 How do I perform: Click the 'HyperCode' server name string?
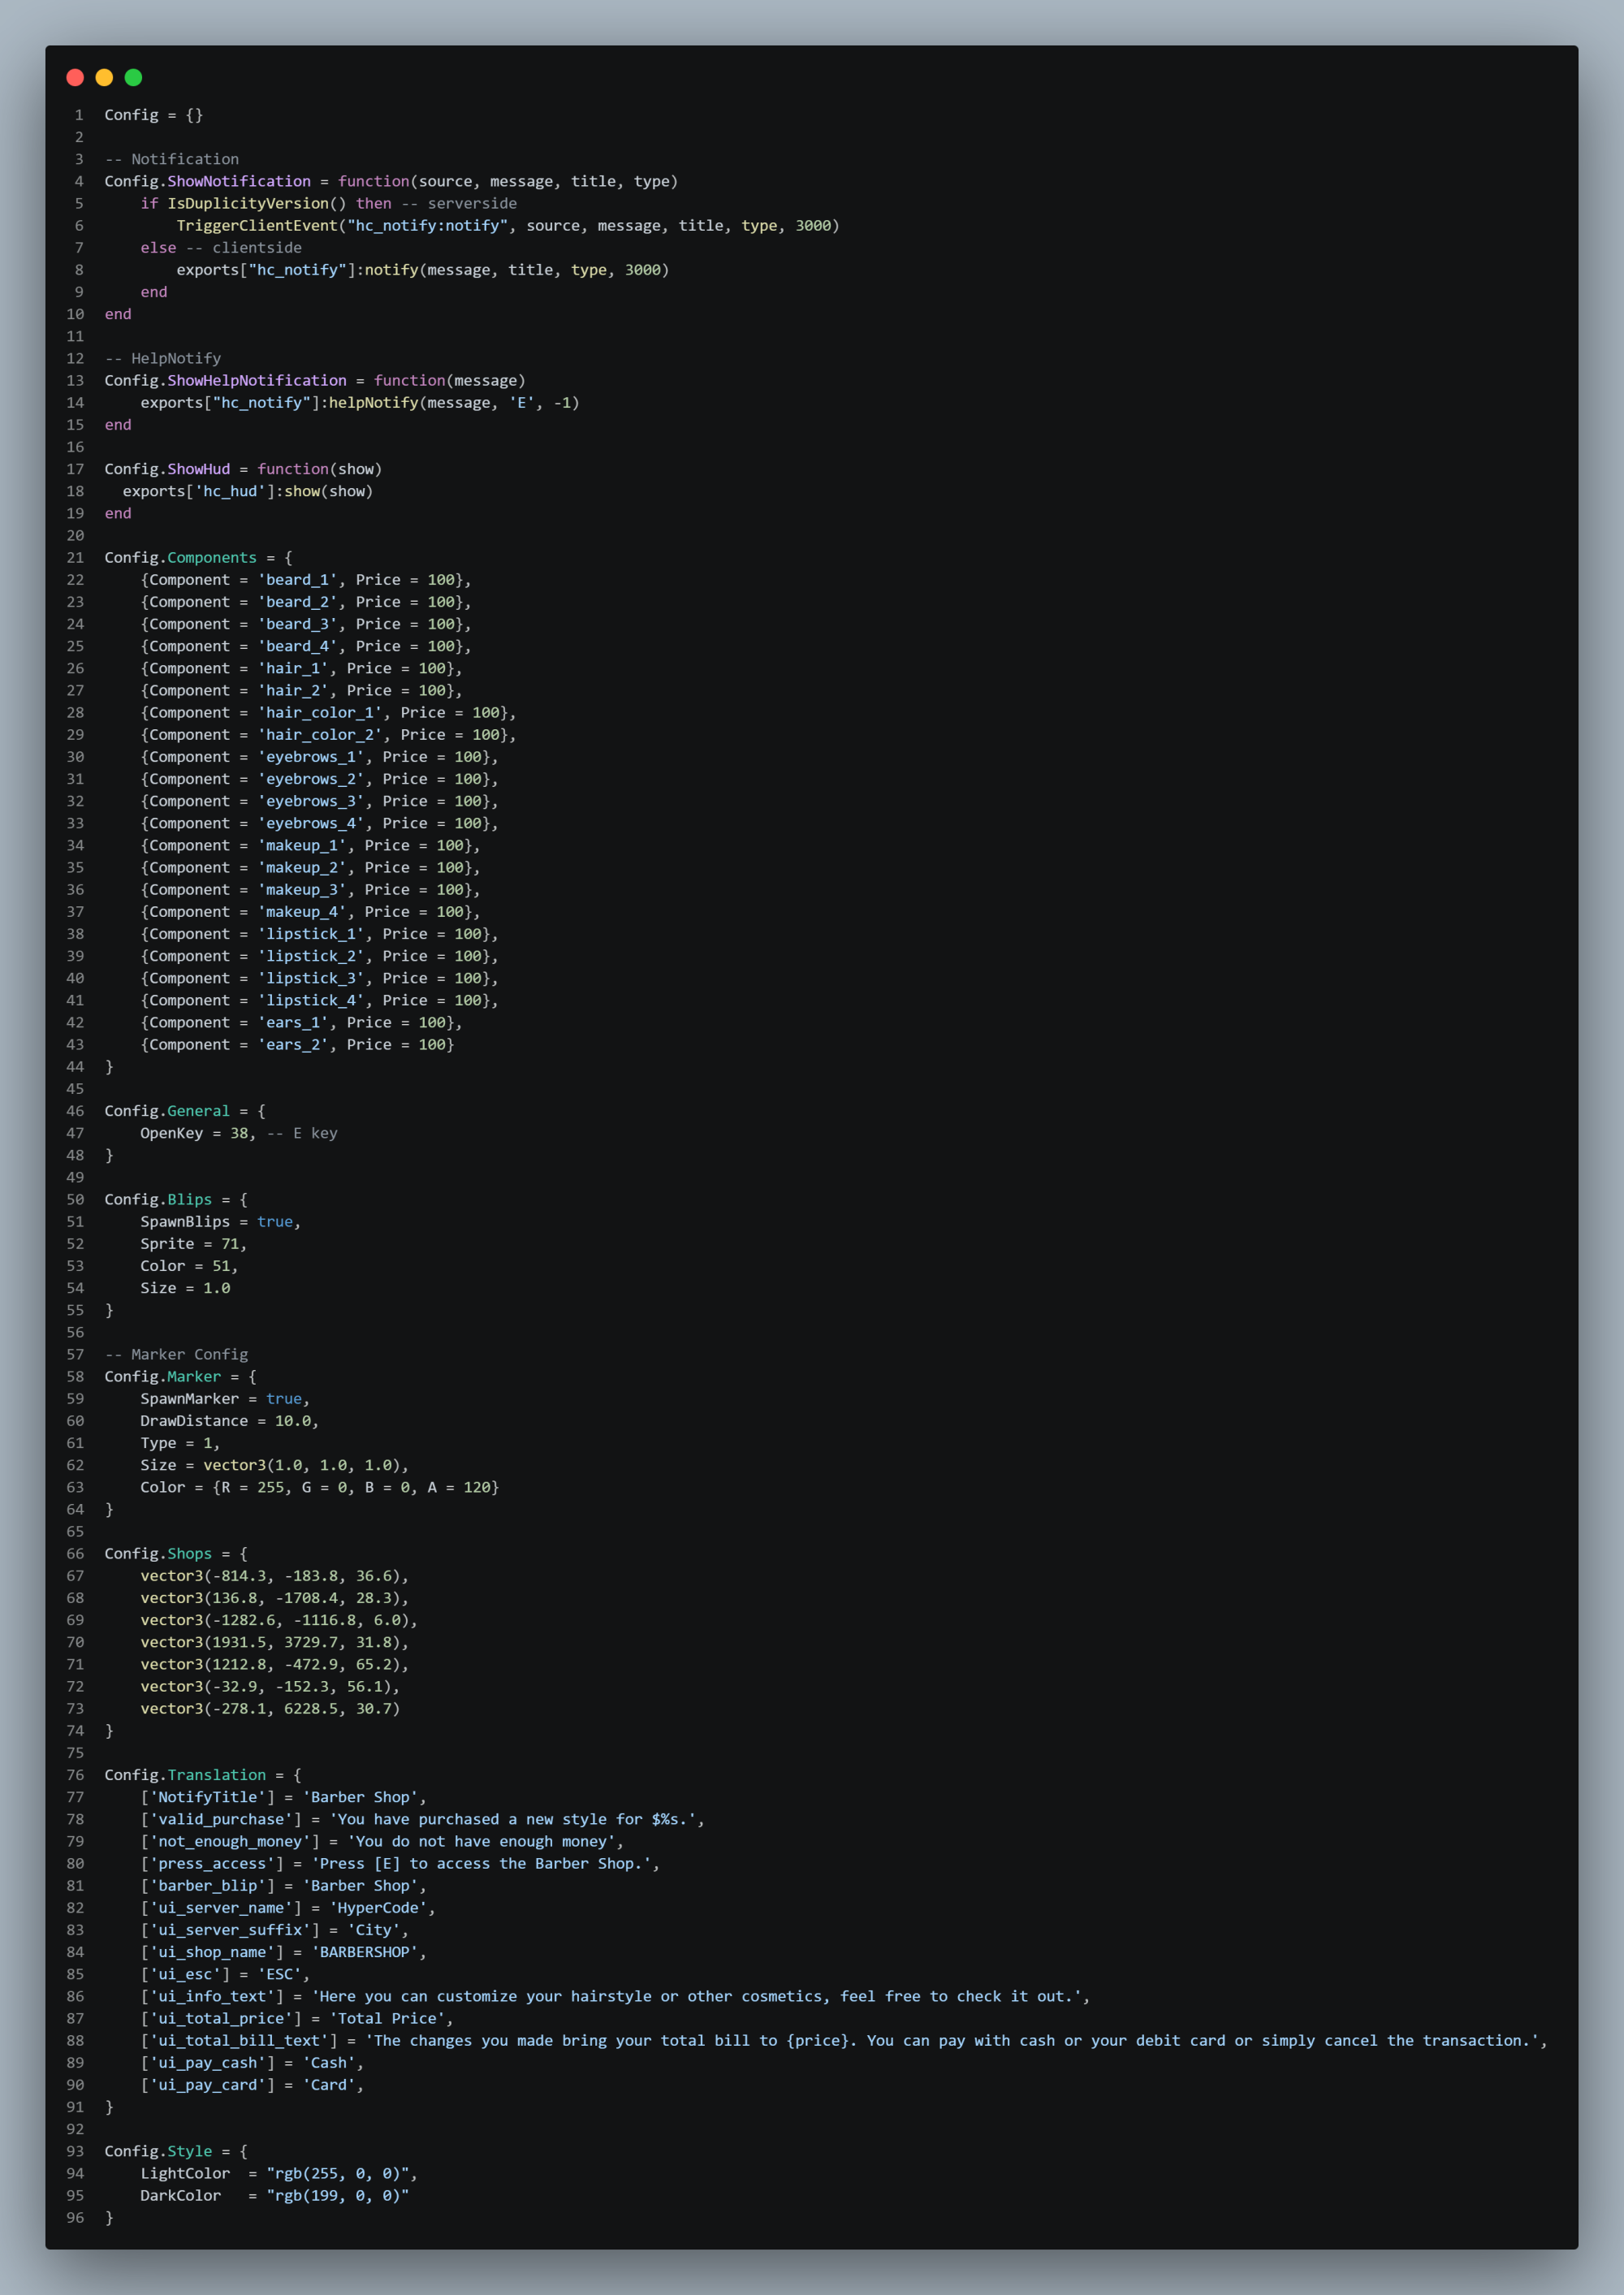tap(378, 1907)
